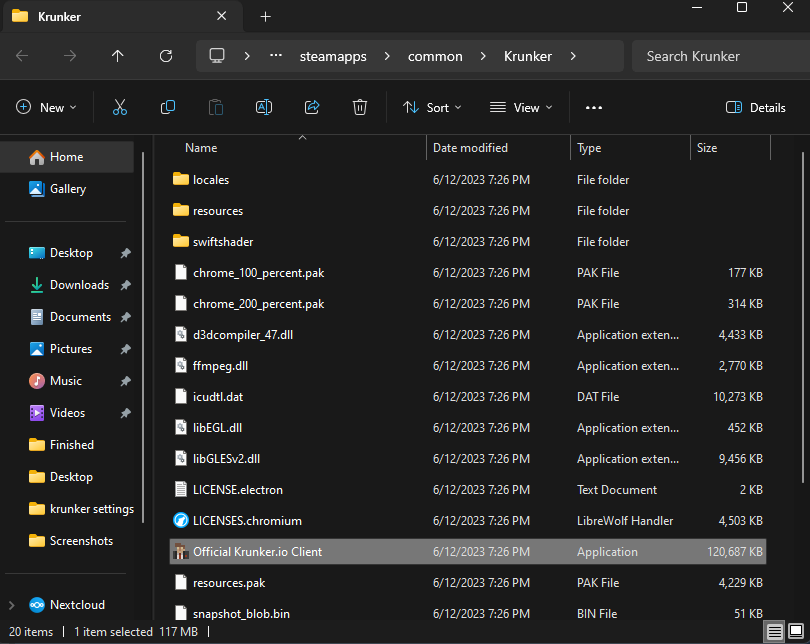Click the LICENSES.chromium LibreWolf icon
This screenshot has height=644, width=810.
coord(180,521)
